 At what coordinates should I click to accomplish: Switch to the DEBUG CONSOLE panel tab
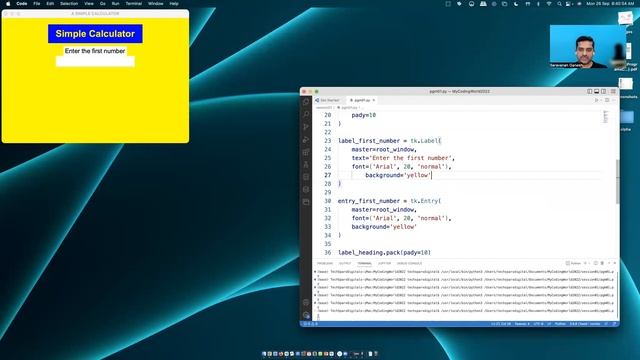coord(409,263)
